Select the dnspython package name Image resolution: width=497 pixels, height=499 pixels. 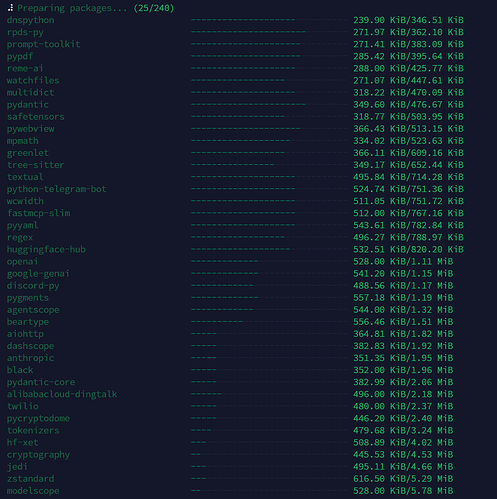pos(30,20)
